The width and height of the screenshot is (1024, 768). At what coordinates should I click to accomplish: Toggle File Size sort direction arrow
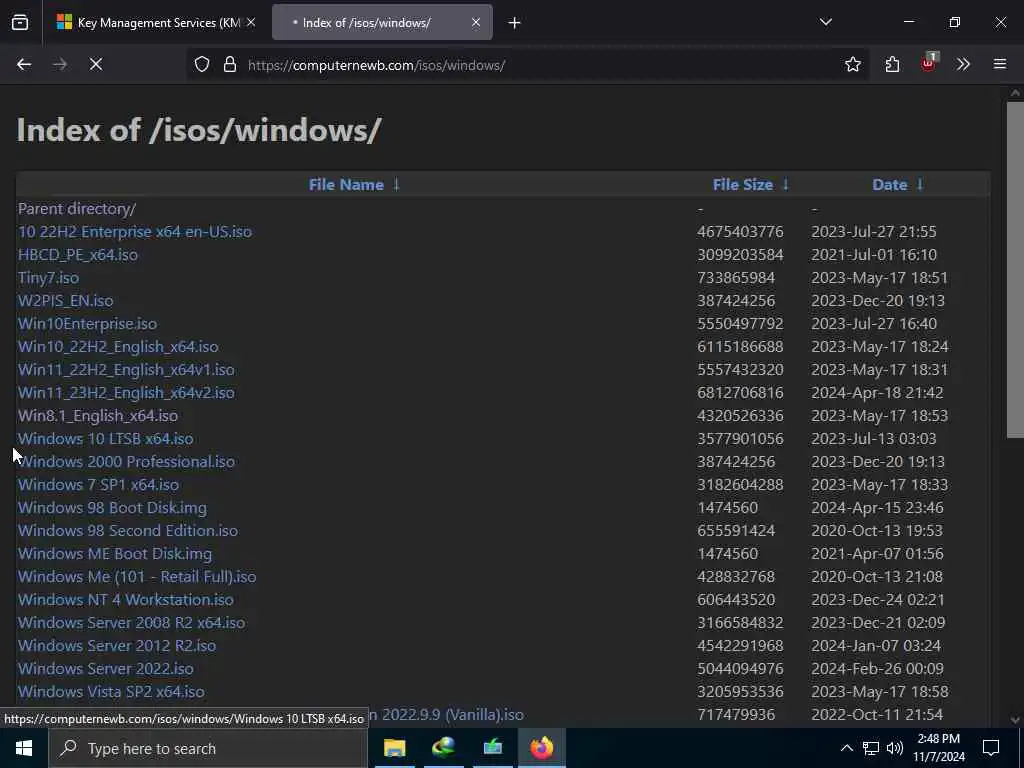click(786, 185)
